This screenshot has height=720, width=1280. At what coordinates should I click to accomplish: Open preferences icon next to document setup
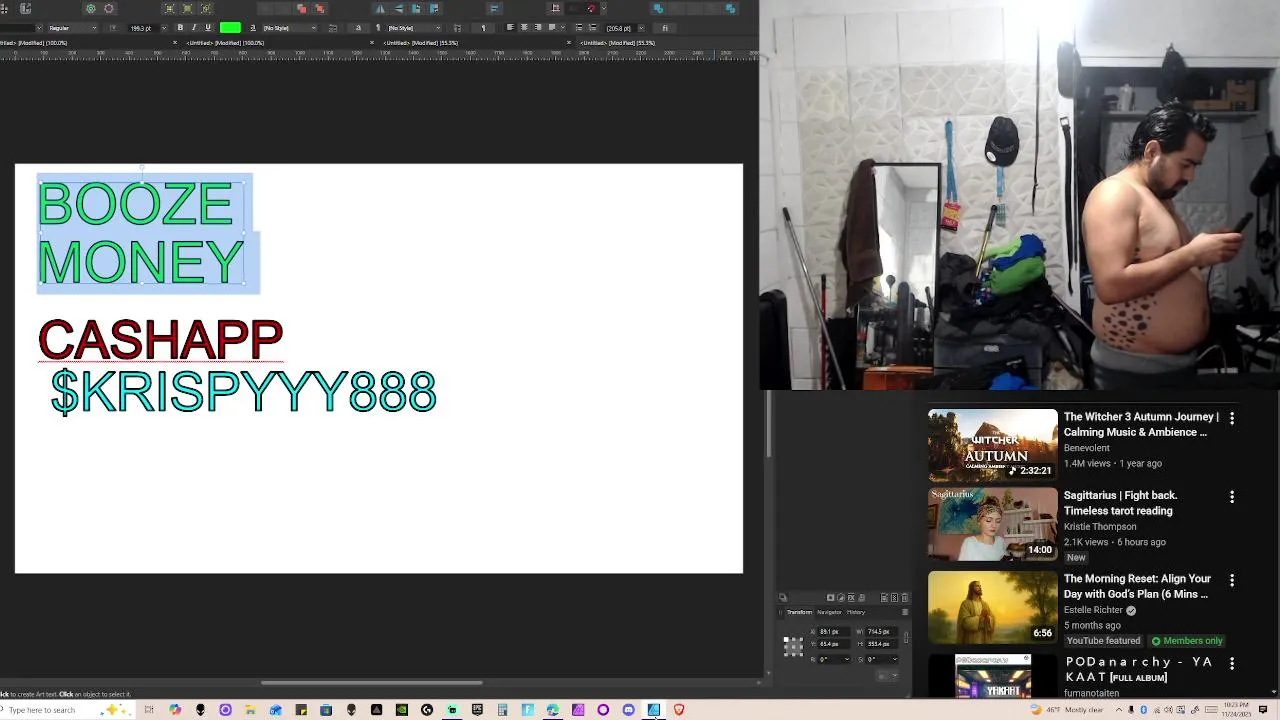point(109,8)
